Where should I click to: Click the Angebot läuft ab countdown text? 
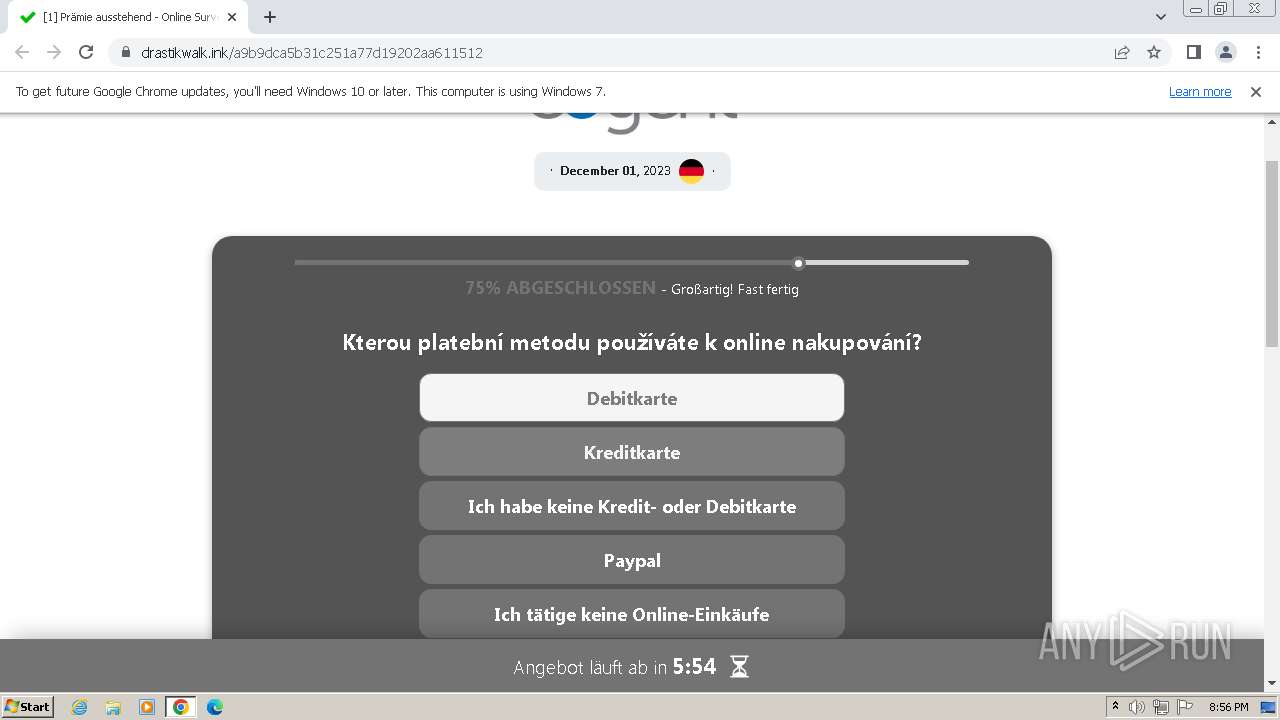click(615, 667)
